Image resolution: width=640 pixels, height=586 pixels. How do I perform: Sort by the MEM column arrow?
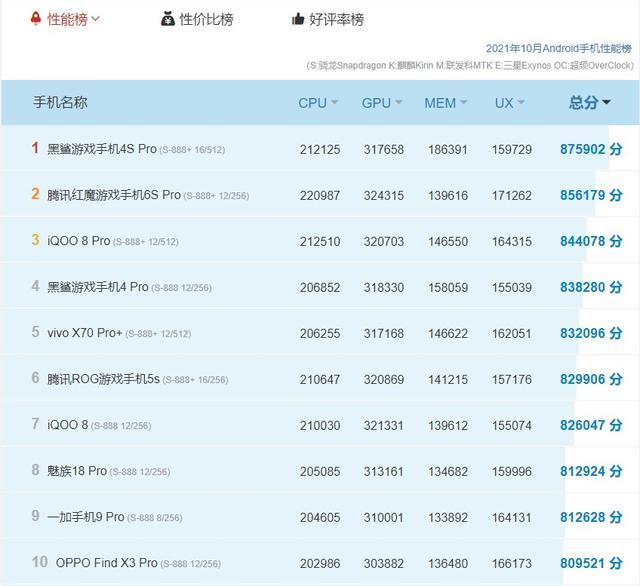click(x=463, y=102)
